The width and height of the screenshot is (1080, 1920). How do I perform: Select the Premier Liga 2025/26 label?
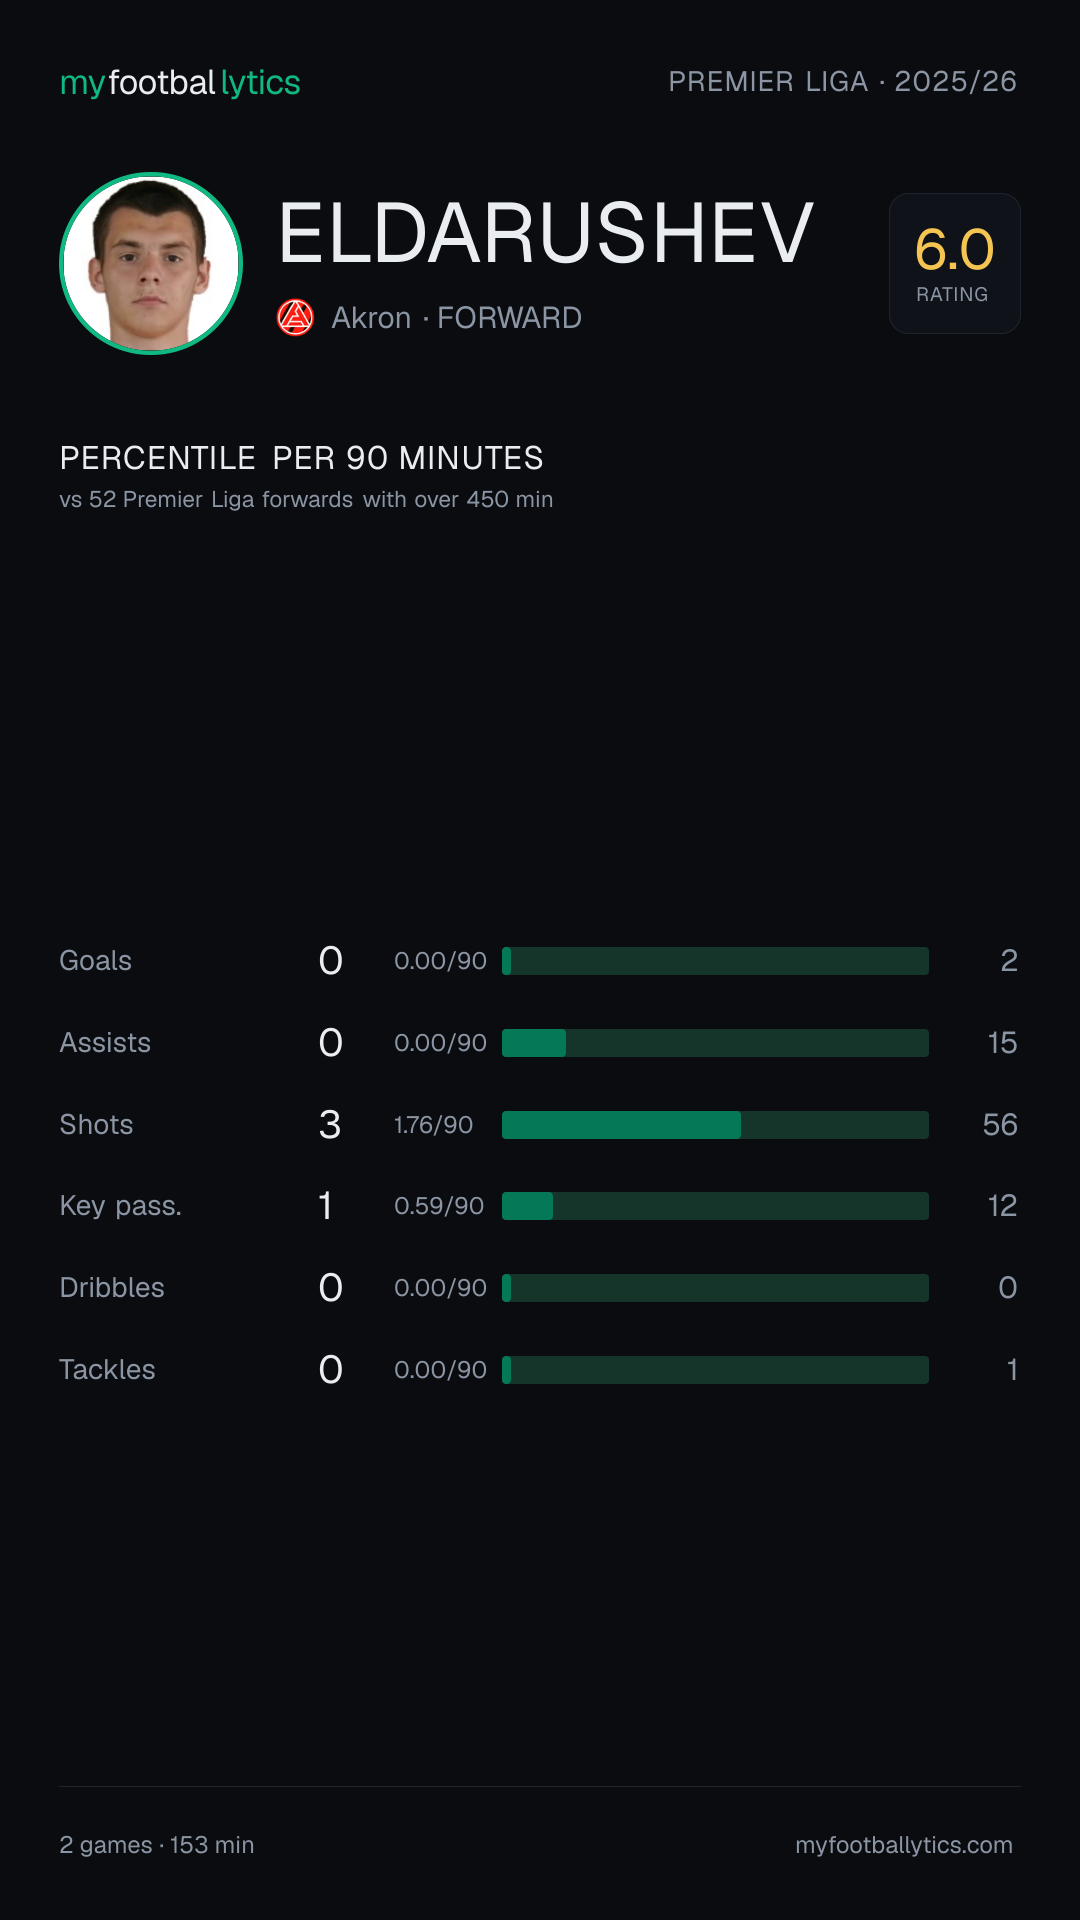tap(842, 82)
